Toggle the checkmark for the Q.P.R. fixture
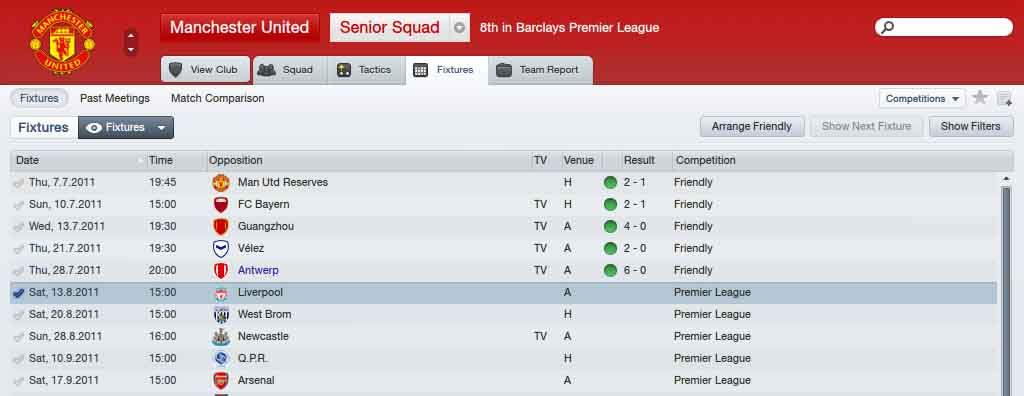This screenshot has height=396, width=1024. 18,359
